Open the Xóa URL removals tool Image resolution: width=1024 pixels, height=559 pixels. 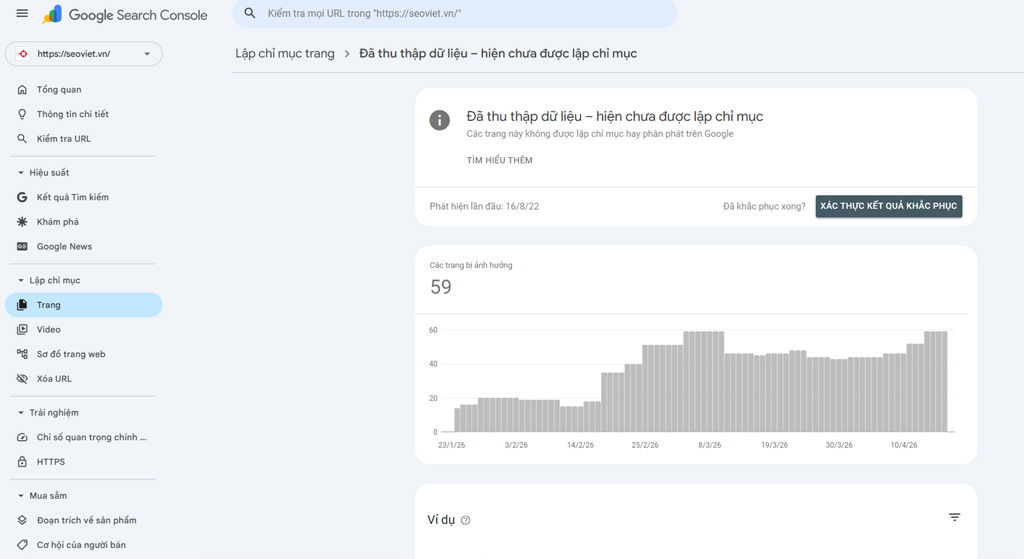54,379
